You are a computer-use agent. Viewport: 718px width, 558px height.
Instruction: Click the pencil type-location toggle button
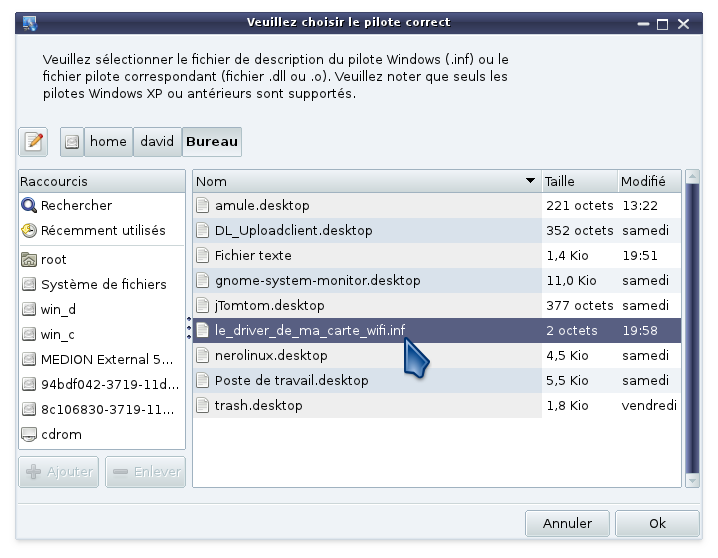33,142
